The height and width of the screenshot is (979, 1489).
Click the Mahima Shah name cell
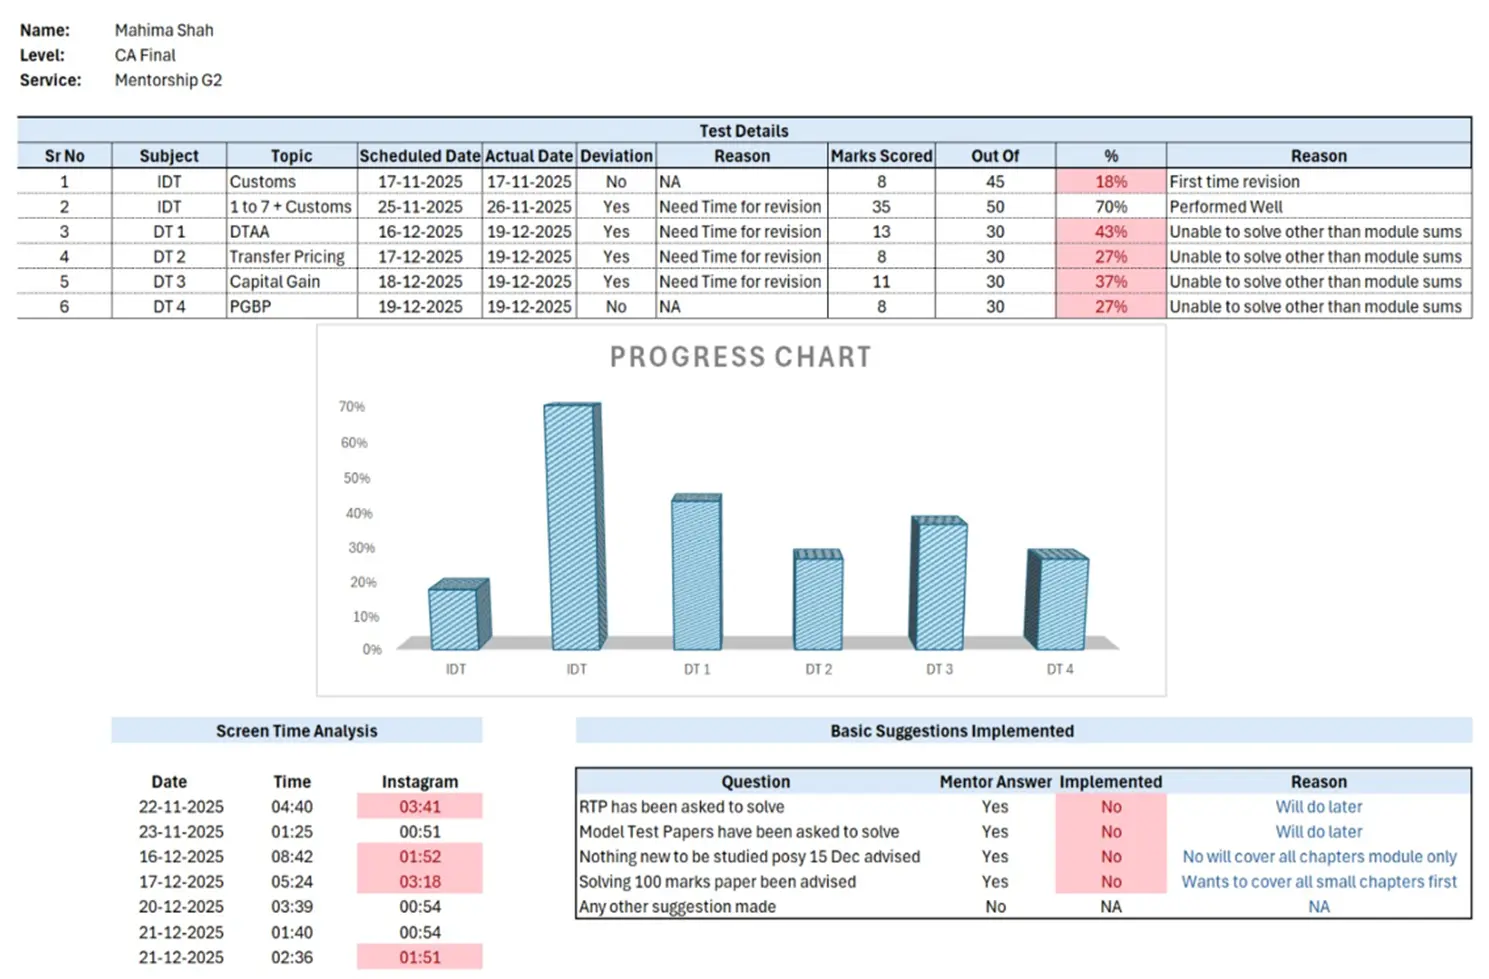click(164, 30)
